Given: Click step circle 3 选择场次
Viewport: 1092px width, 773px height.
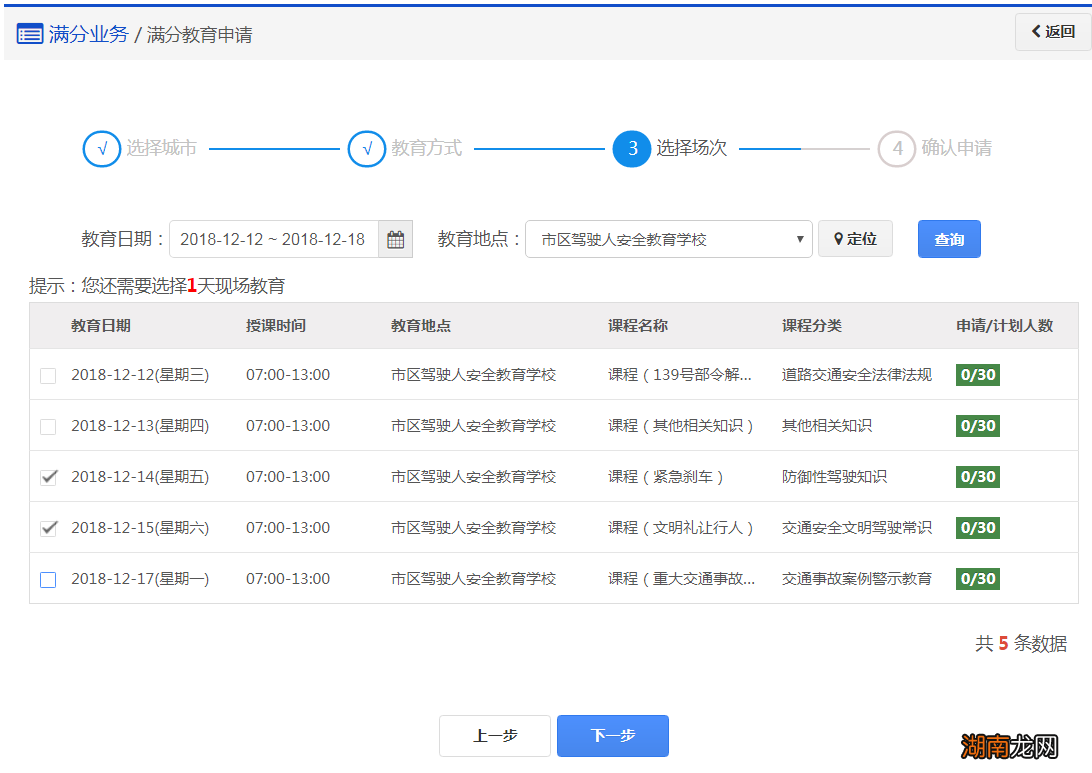Looking at the screenshot, I should (x=631, y=148).
